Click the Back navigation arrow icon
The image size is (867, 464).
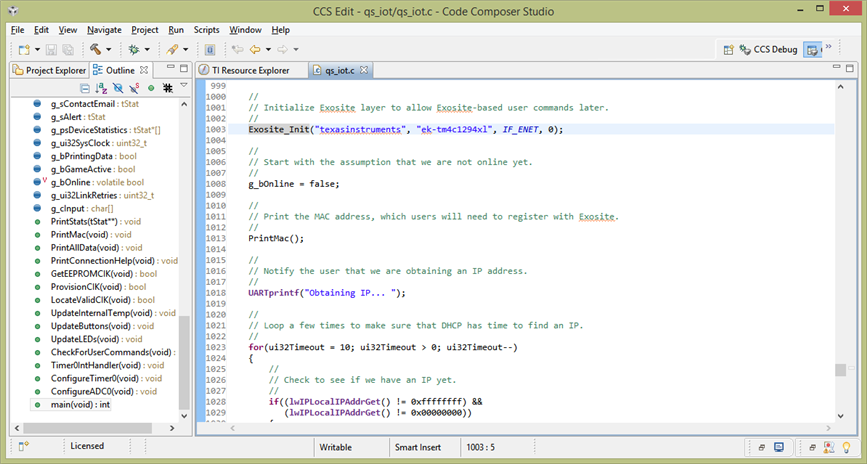point(255,49)
